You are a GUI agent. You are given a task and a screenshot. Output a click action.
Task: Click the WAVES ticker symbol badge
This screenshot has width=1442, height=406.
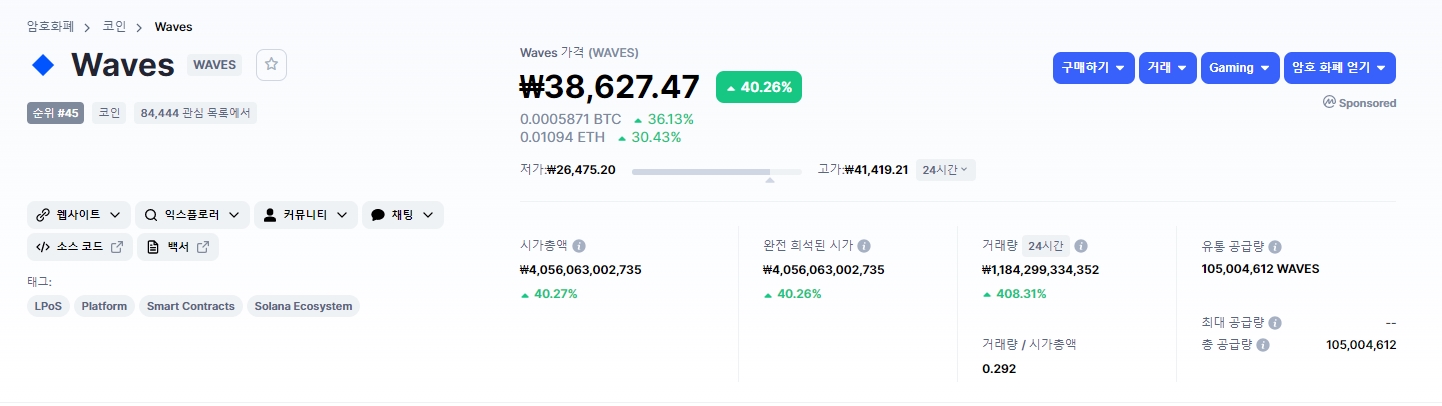point(215,65)
